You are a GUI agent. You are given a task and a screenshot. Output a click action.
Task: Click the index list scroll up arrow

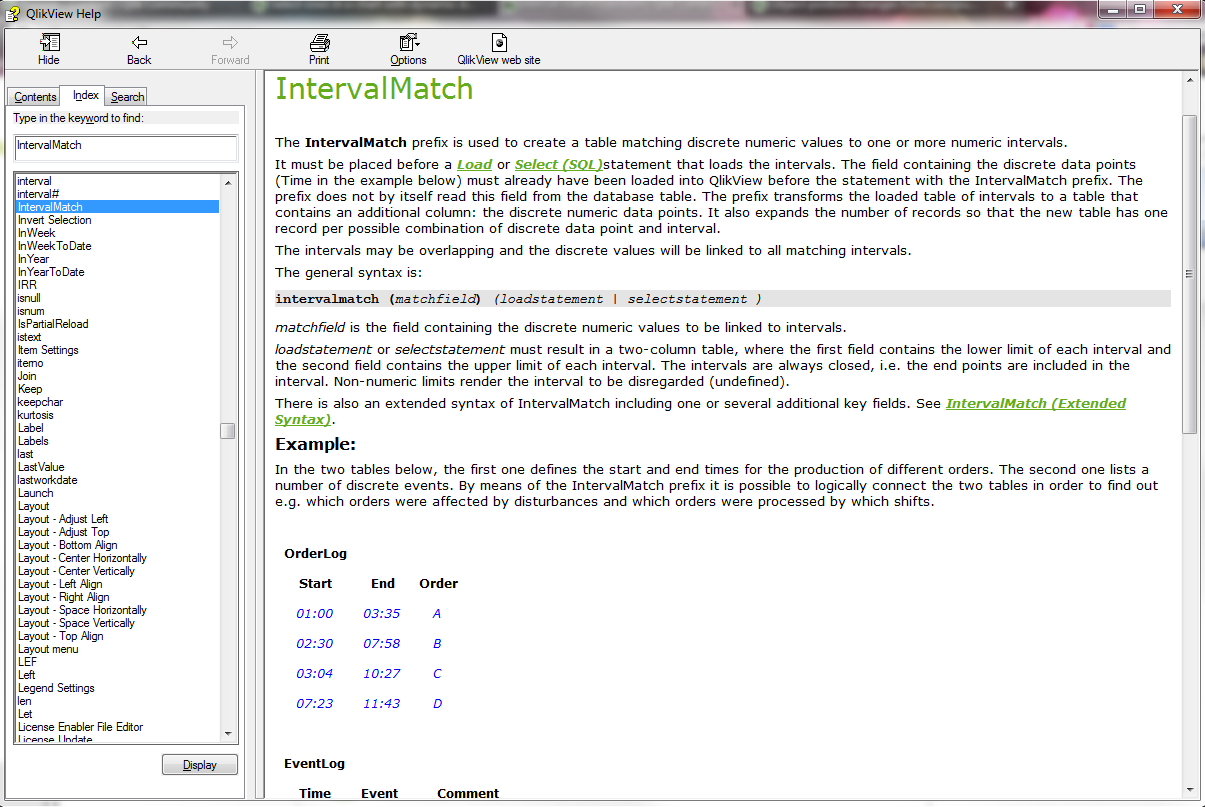(229, 182)
